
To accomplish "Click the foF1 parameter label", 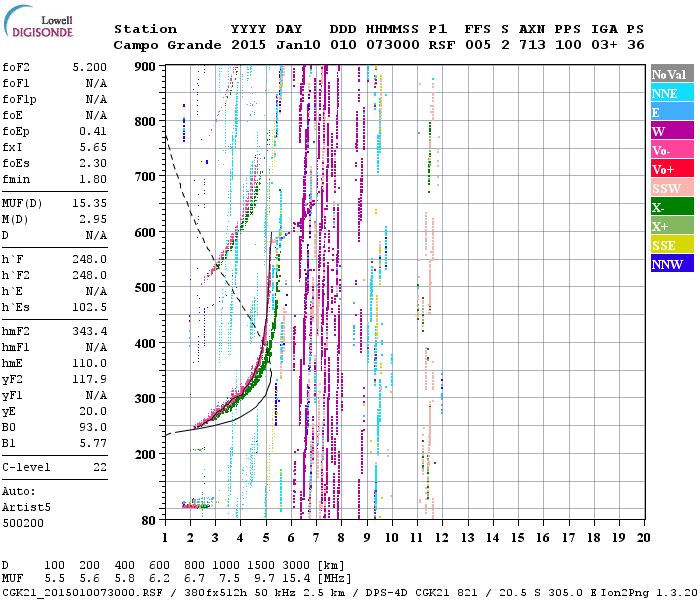I will pyautogui.click(x=16, y=83).
